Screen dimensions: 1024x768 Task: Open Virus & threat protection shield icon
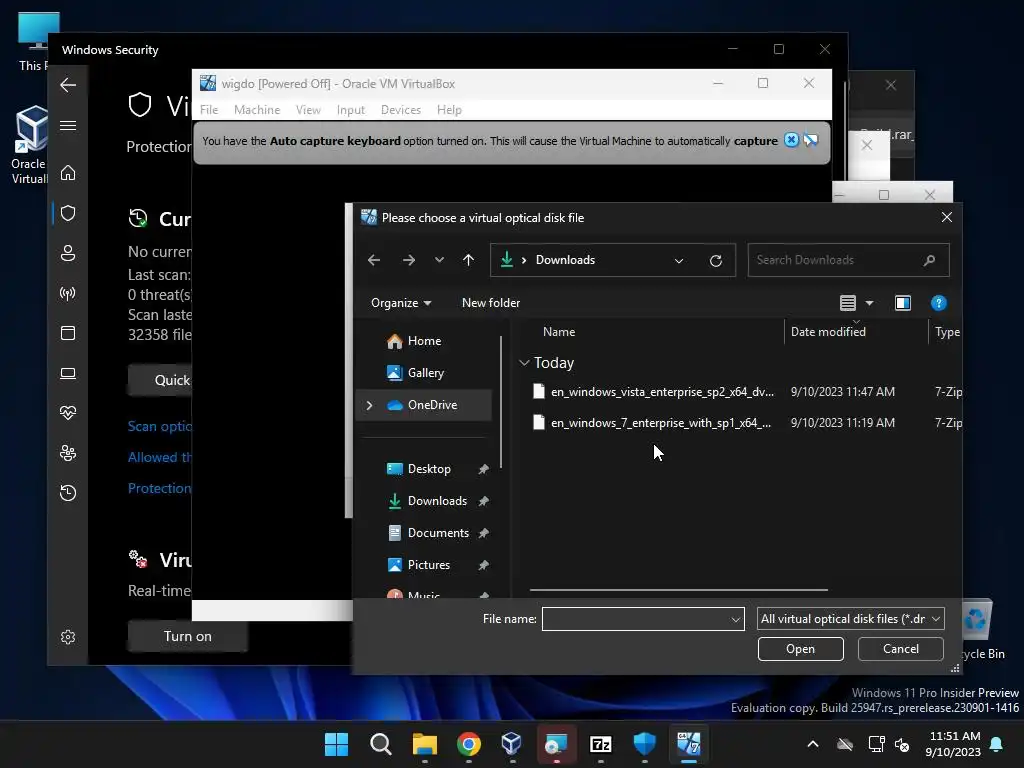pyautogui.click(x=68, y=213)
